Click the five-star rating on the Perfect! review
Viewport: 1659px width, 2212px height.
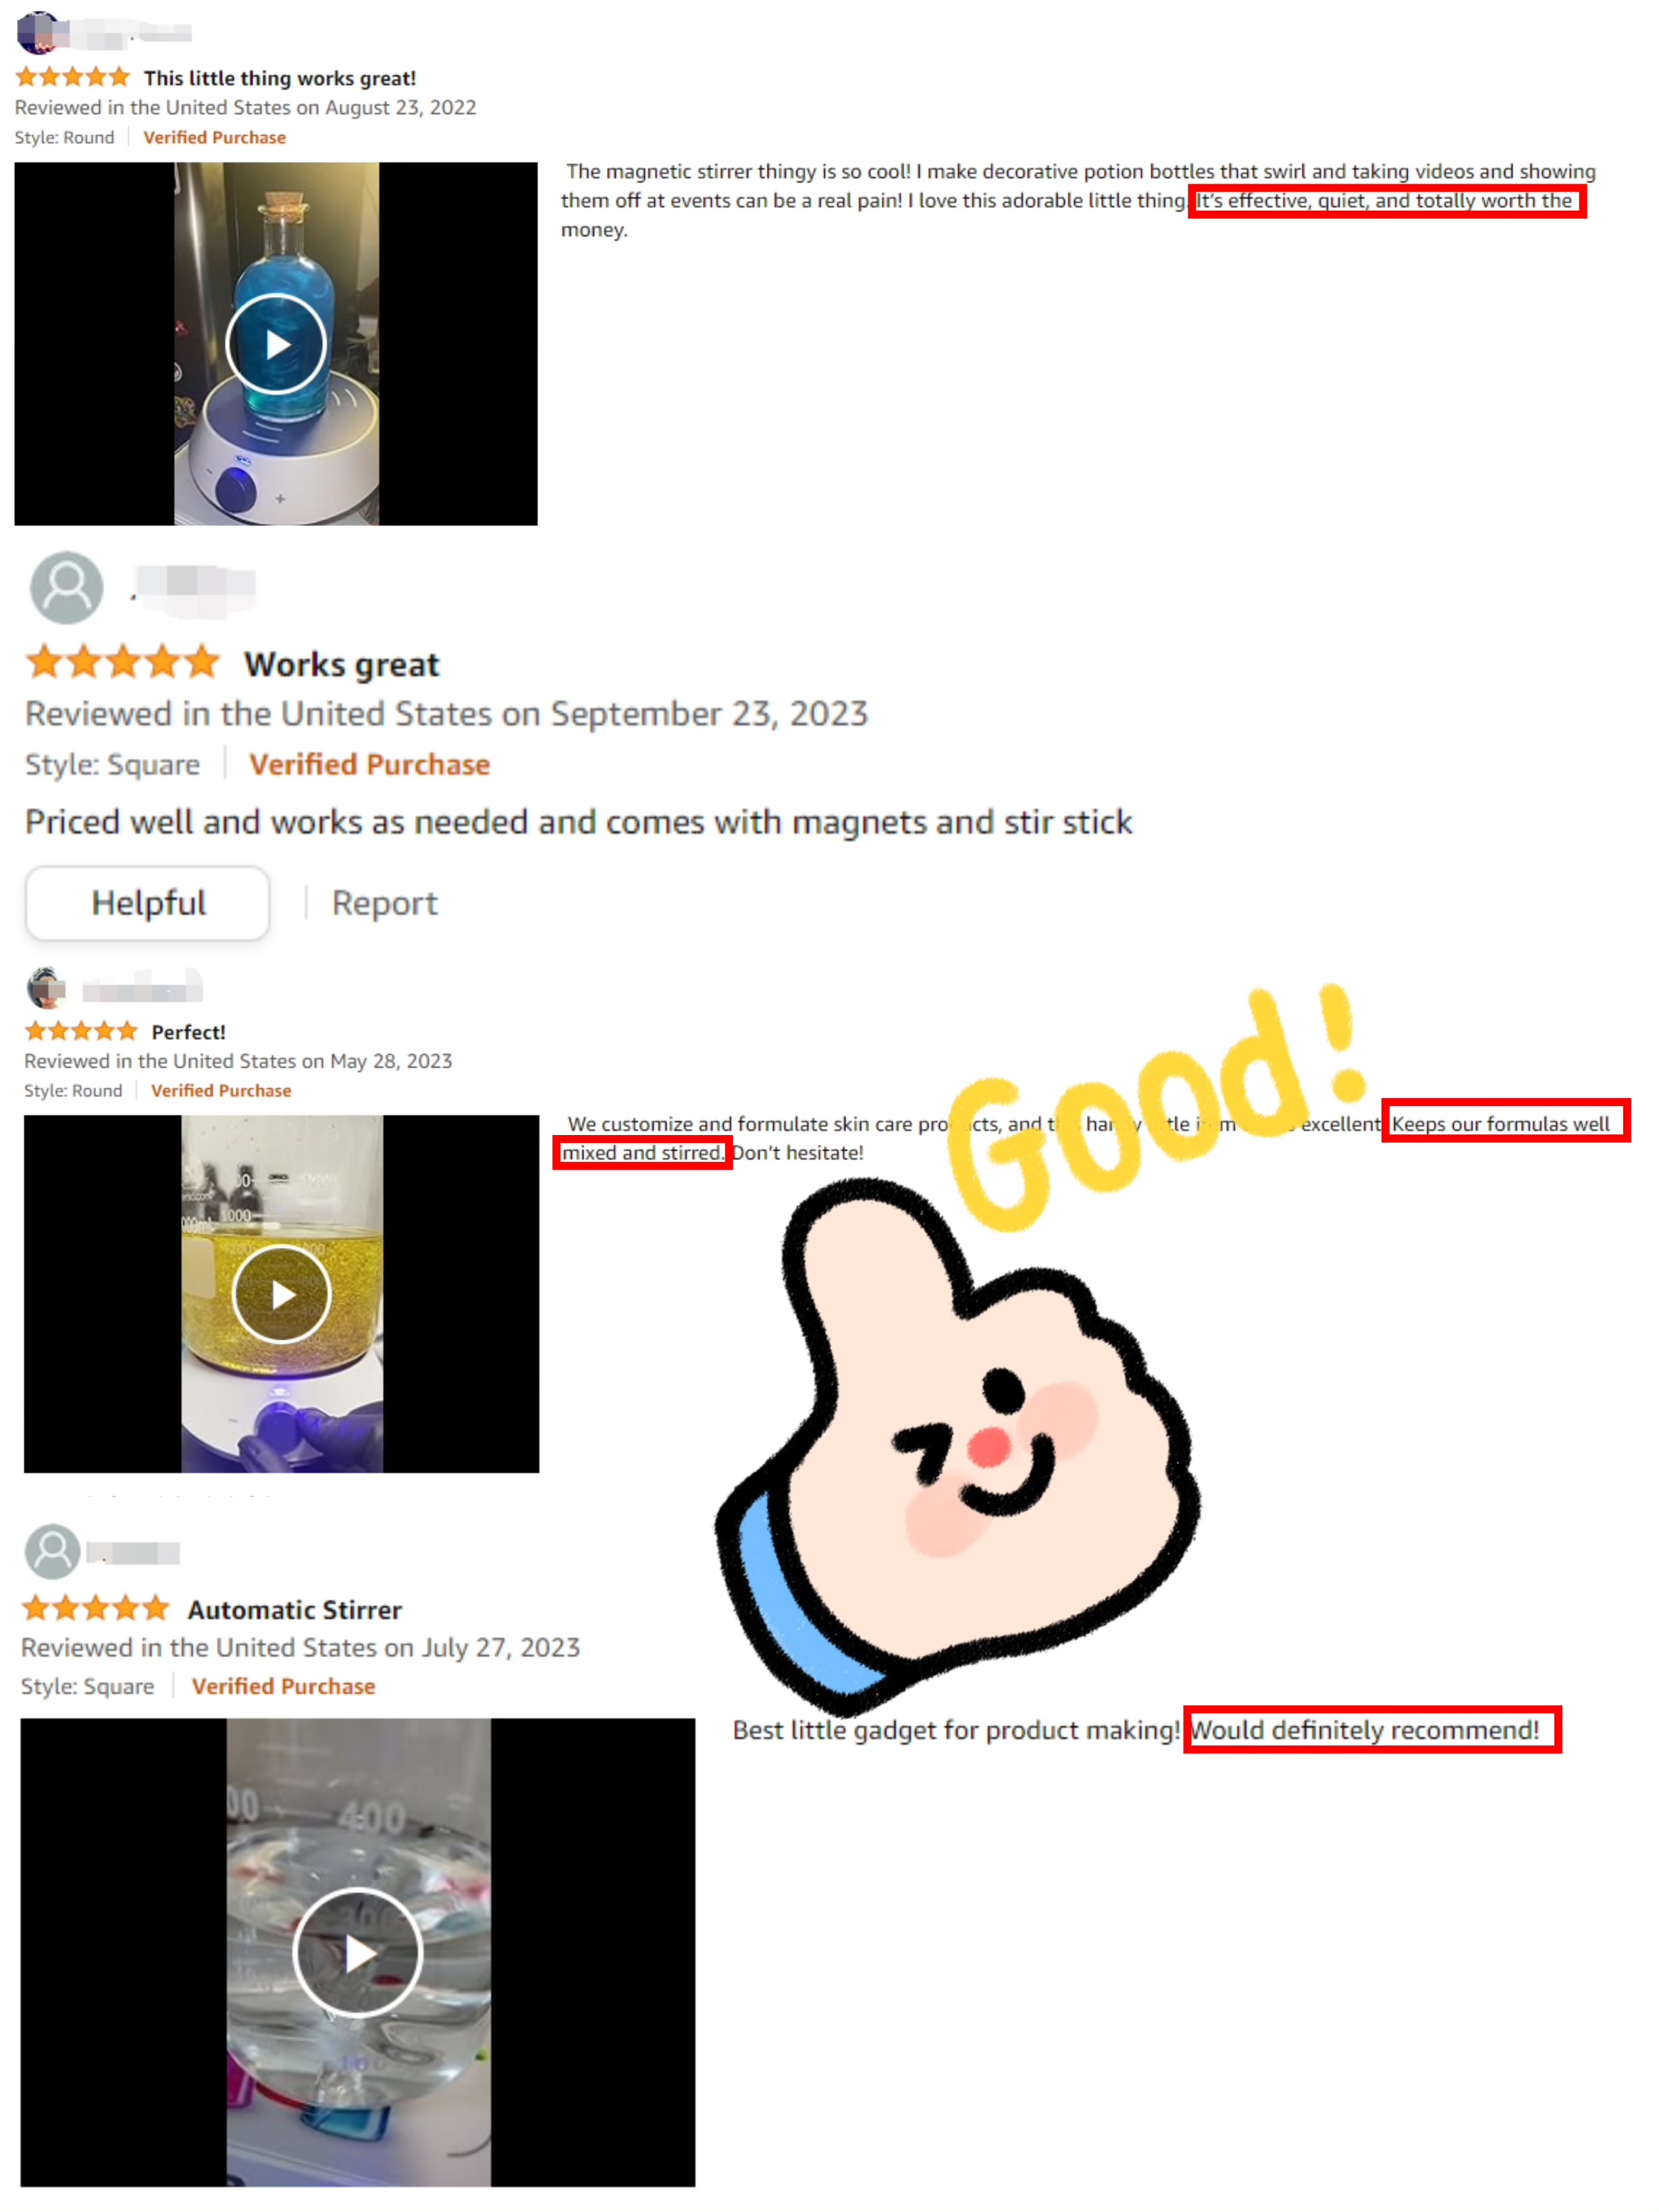pos(81,1030)
